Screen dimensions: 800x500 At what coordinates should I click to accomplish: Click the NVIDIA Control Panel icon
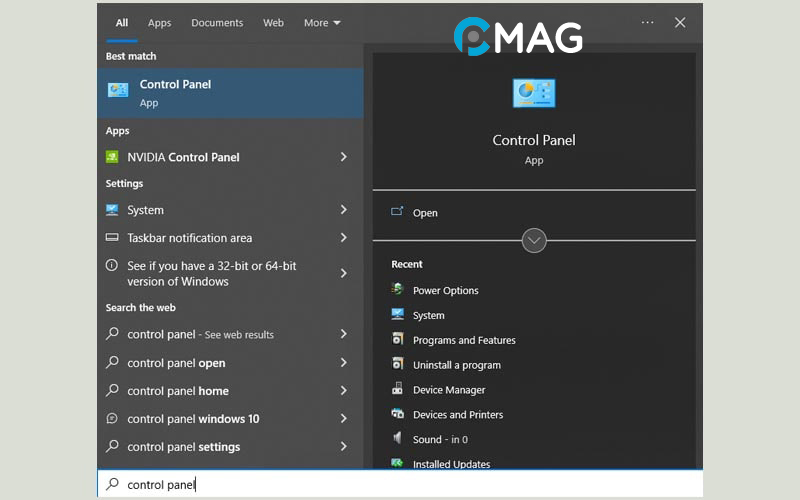click(x=112, y=157)
